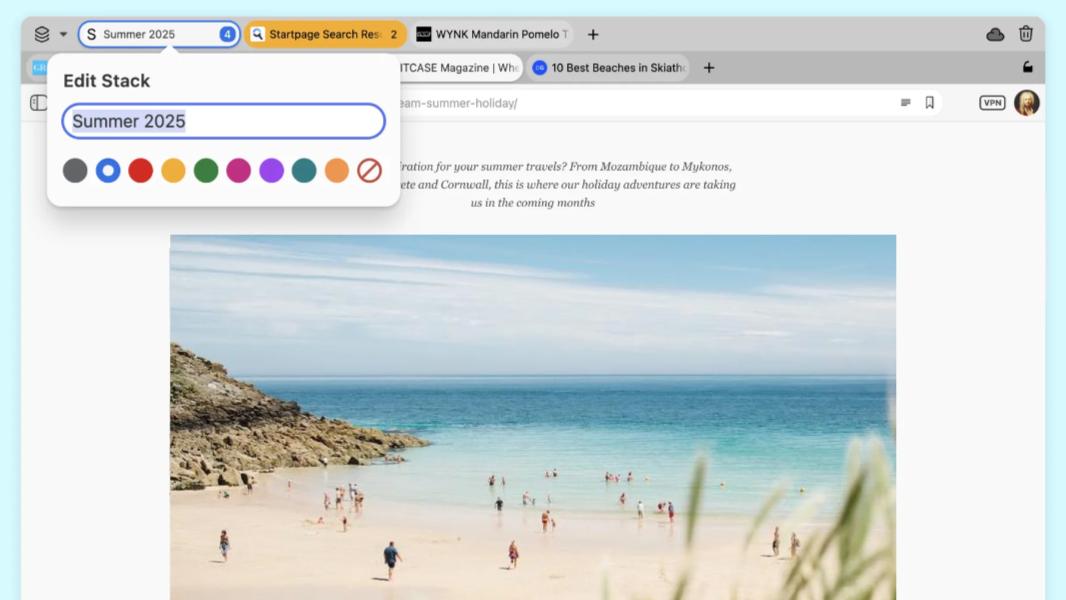Switch to WYNK Mandarin Pomelo tab

[x=492, y=34]
